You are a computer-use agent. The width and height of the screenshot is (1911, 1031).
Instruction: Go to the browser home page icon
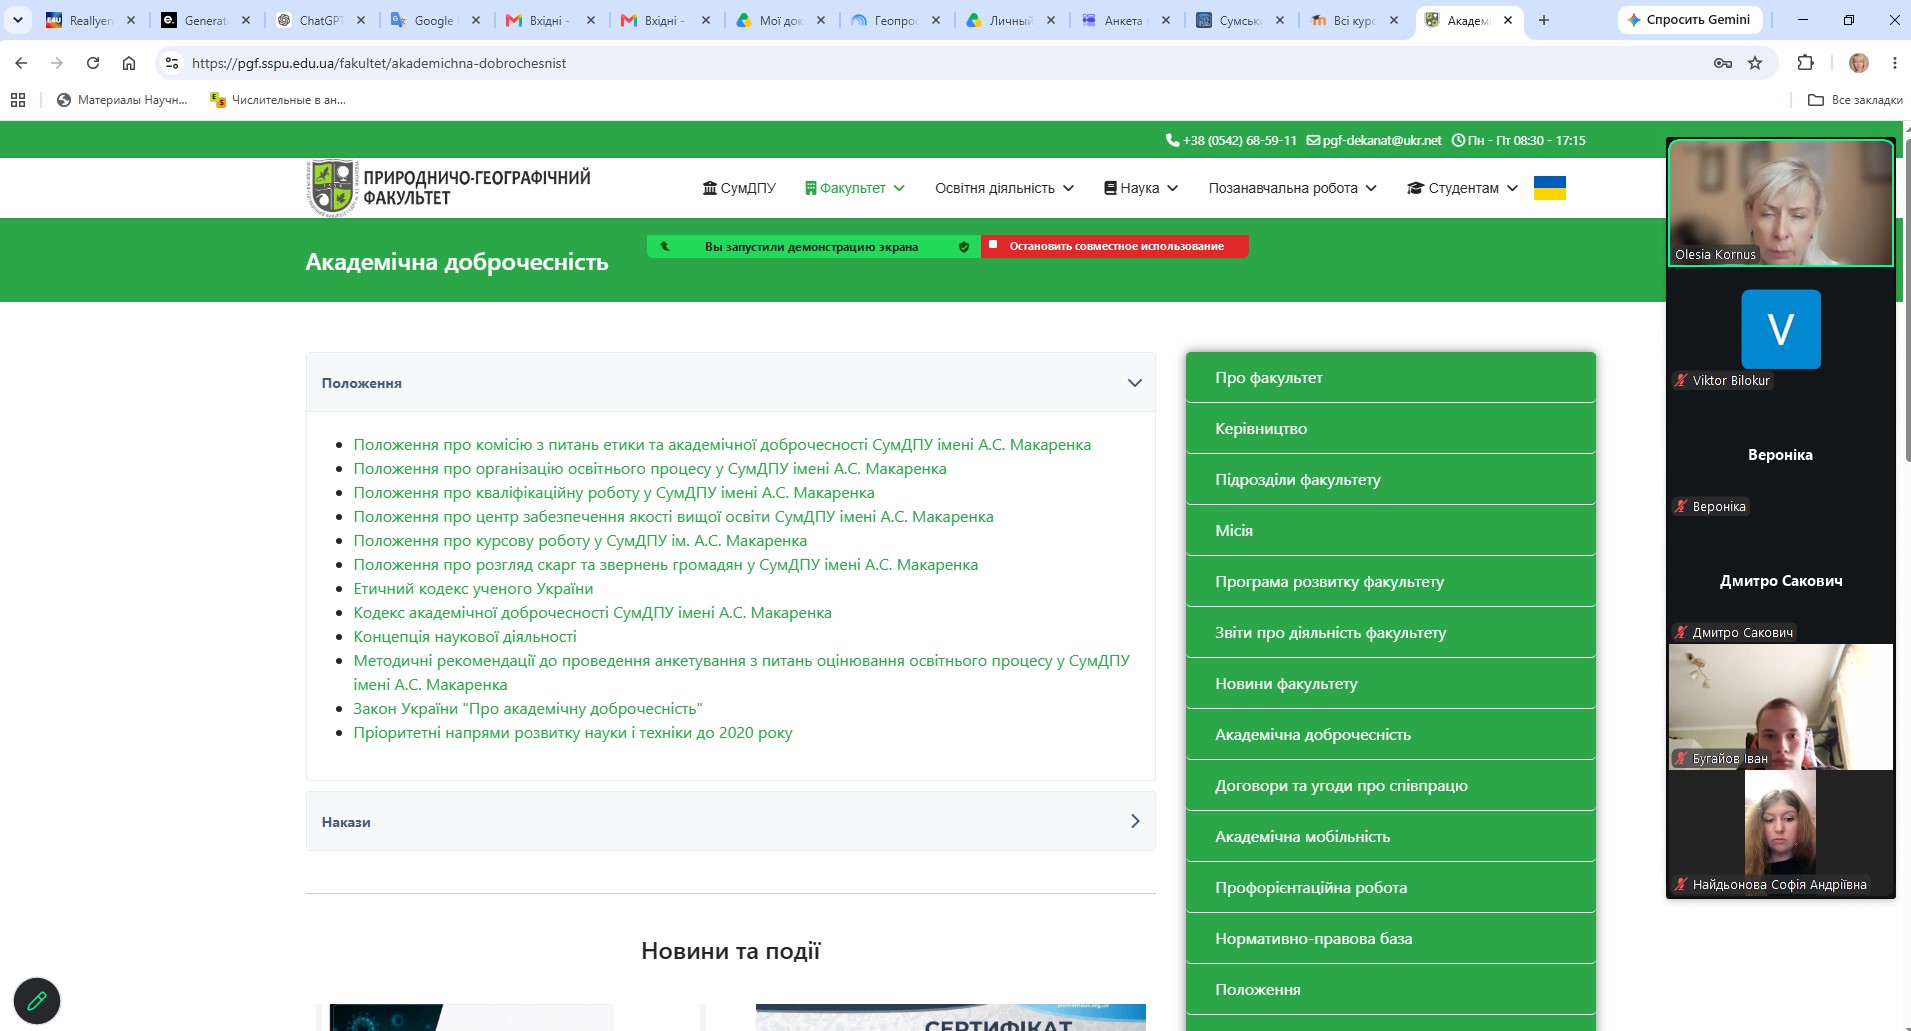(129, 63)
